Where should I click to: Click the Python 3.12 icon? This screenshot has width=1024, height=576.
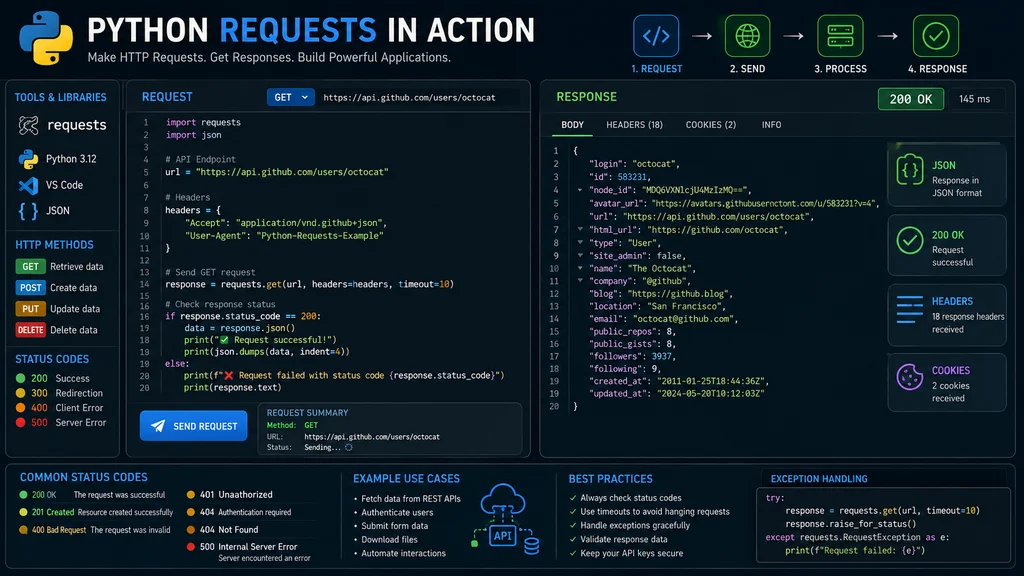28,159
